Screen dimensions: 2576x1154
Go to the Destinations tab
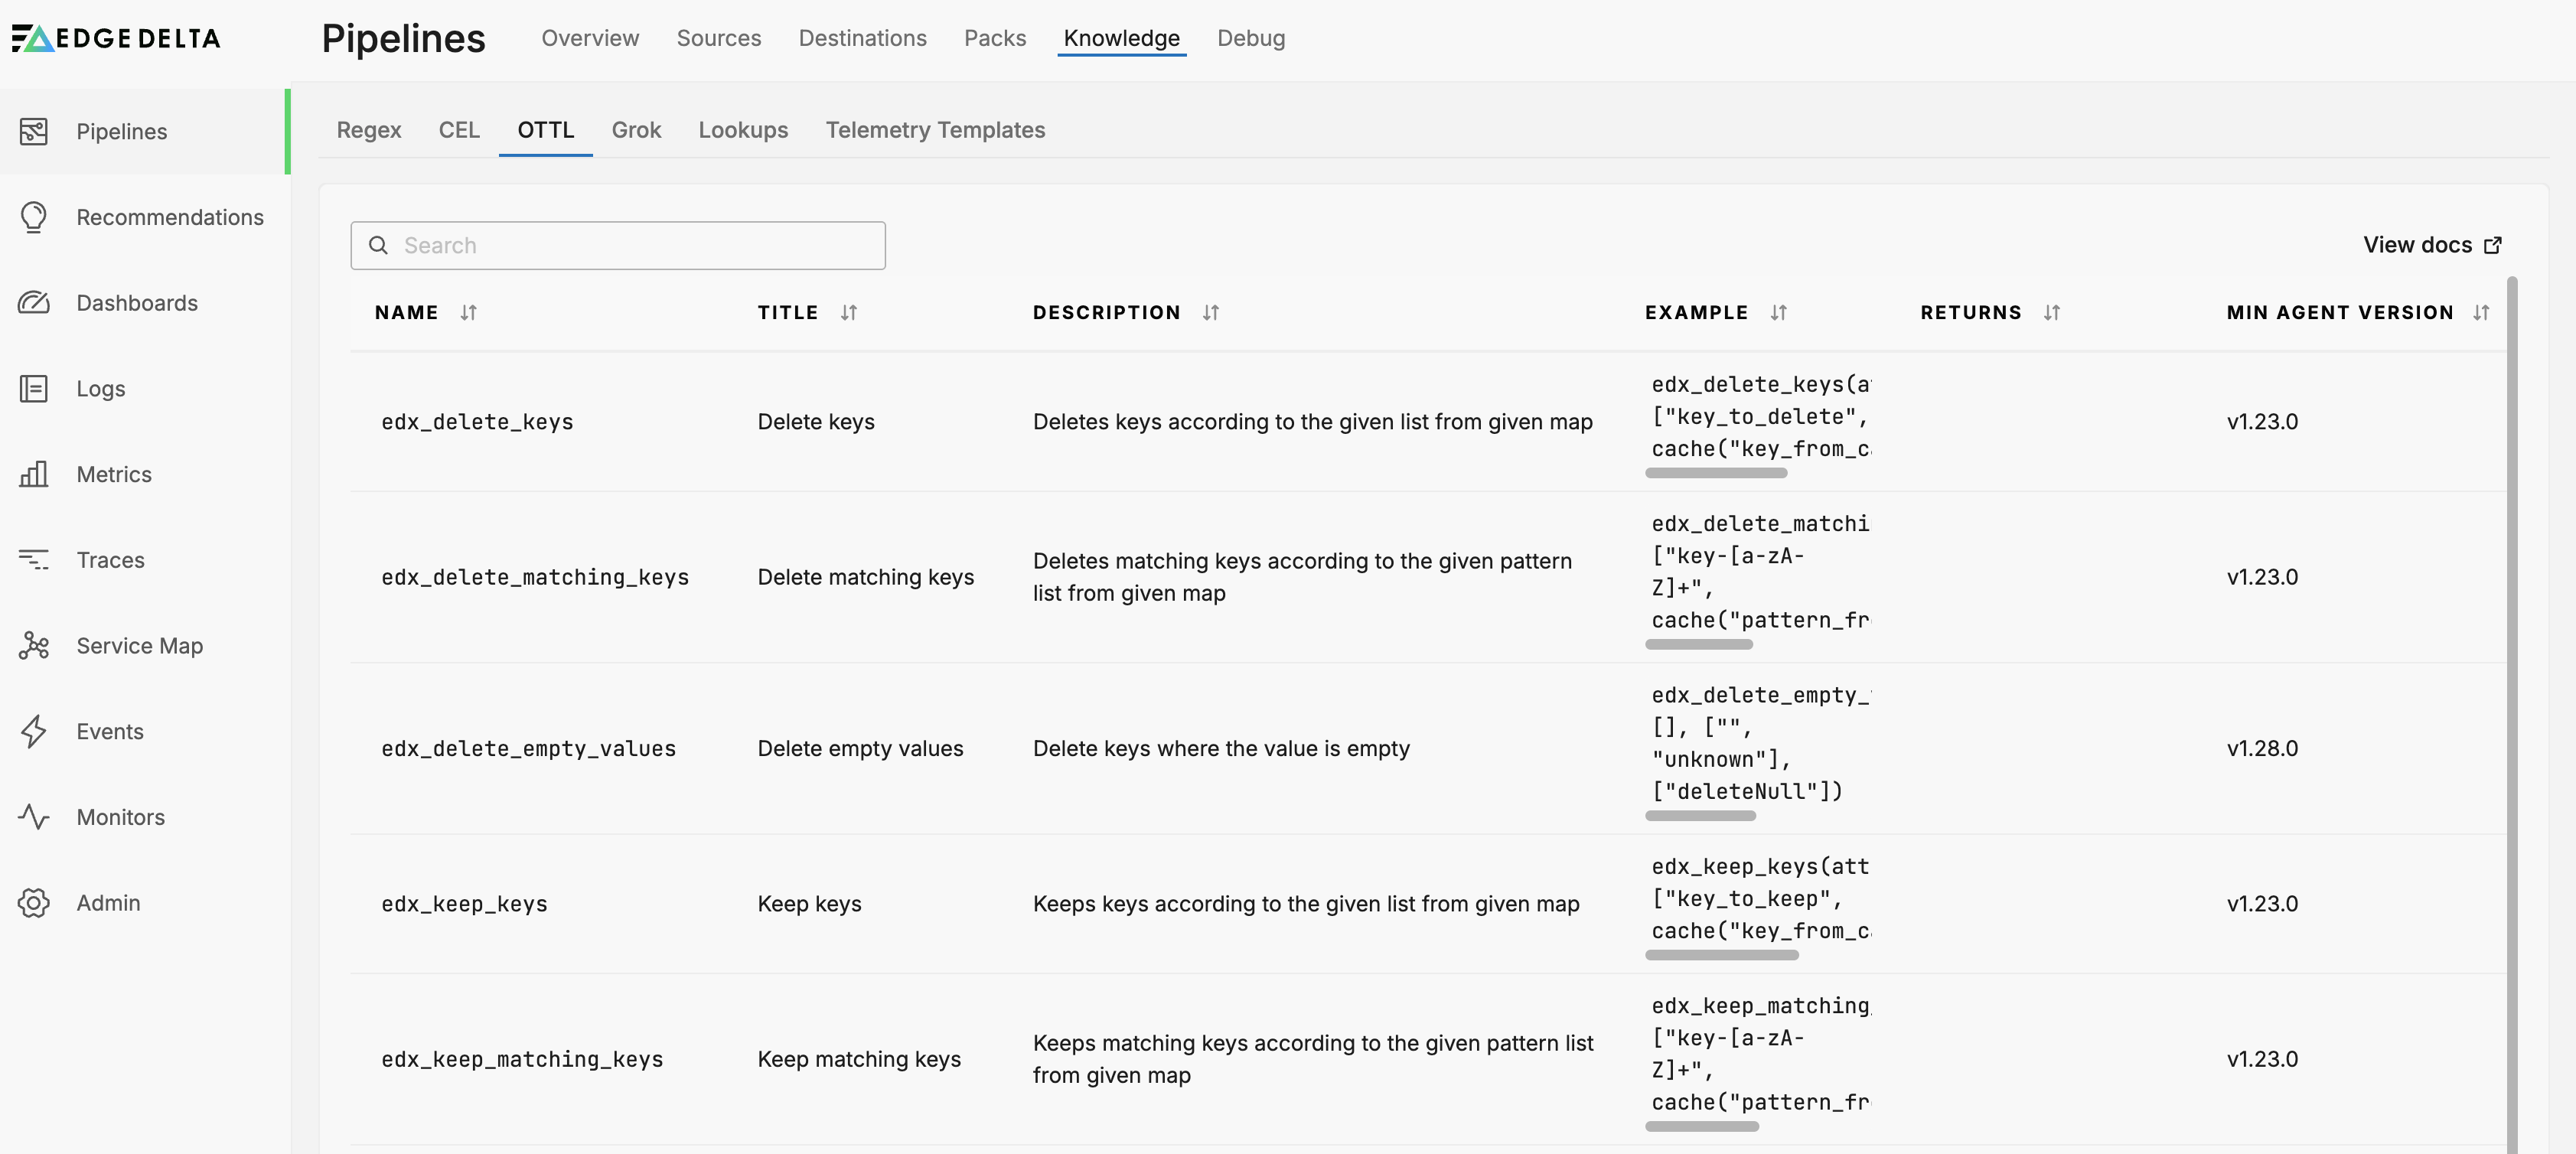pyautogui.click(x=862, y=38)
